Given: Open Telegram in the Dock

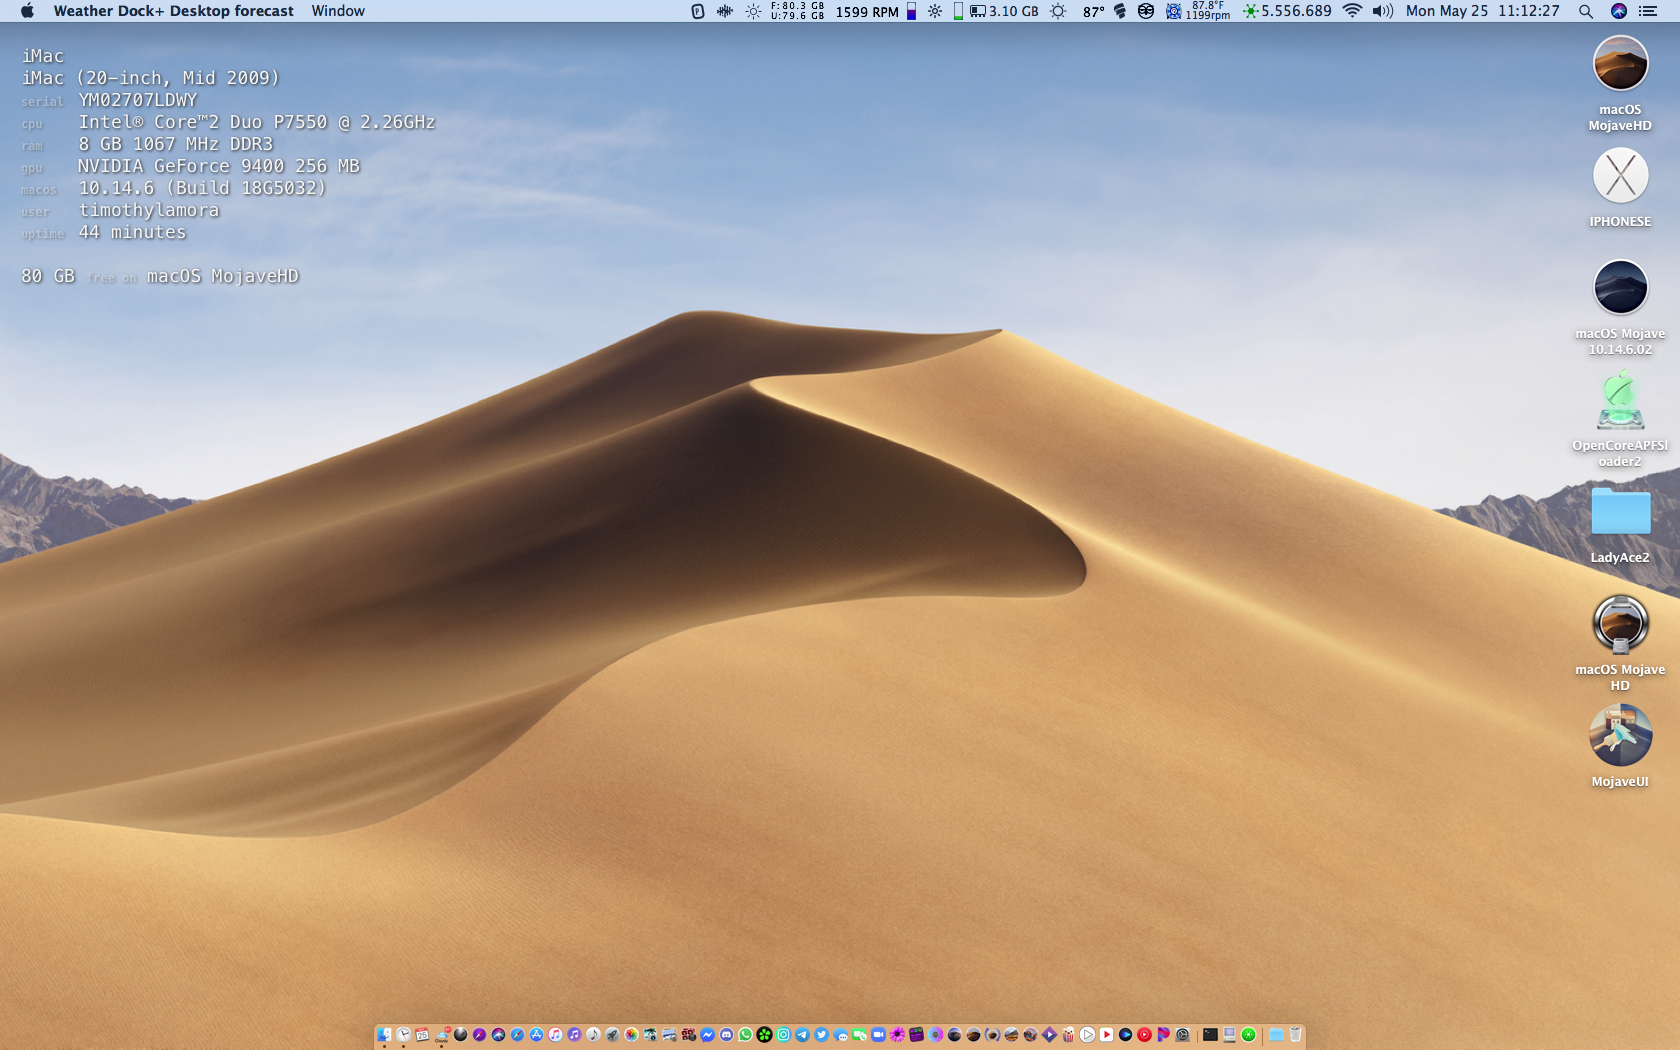Looking at the screenshot, I should click(803, 1035).
